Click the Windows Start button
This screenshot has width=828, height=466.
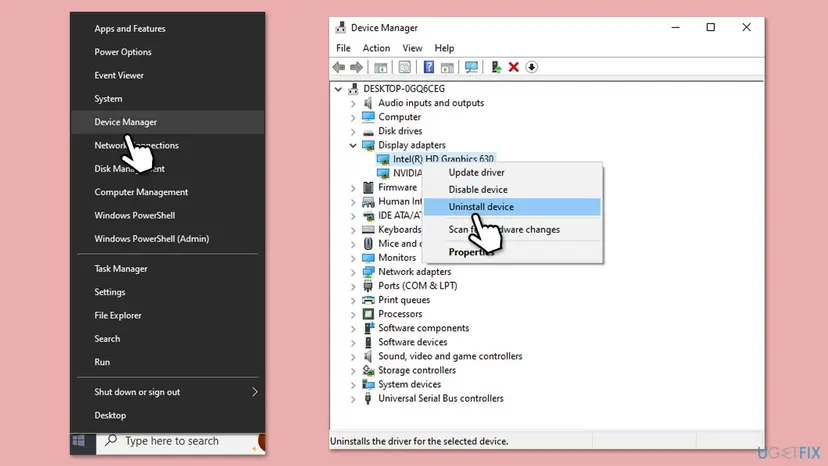click(79, 441)
